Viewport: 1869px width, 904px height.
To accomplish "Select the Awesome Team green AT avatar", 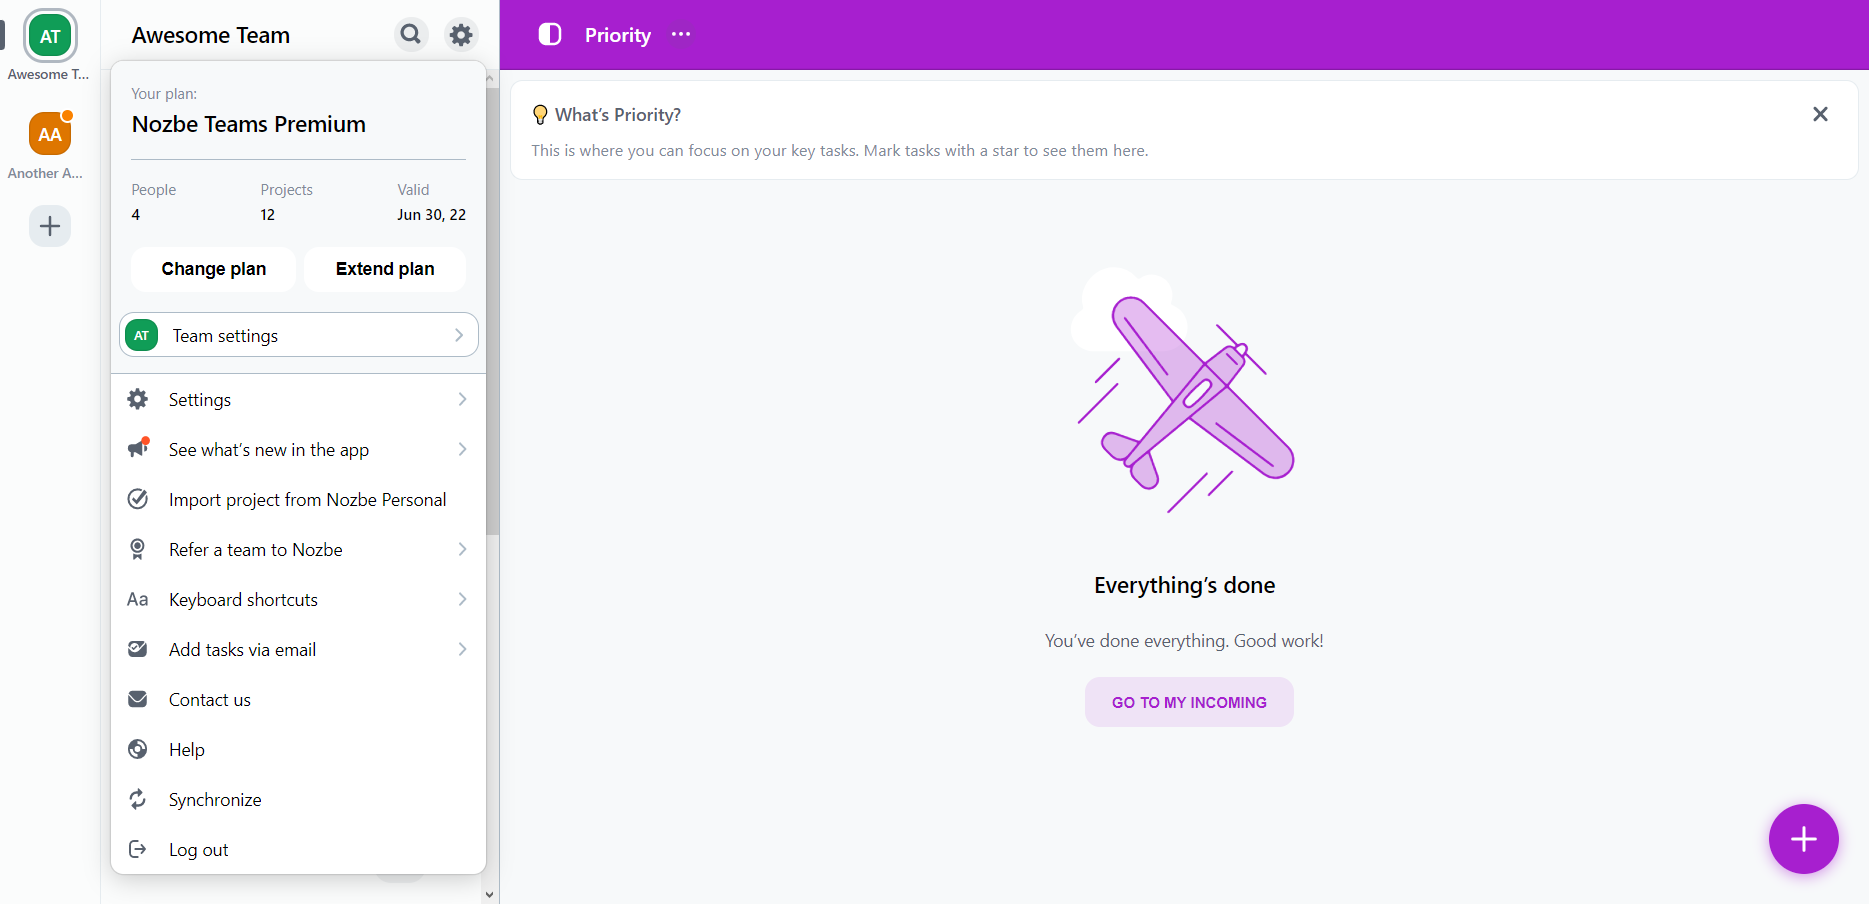I will point(50,37).
